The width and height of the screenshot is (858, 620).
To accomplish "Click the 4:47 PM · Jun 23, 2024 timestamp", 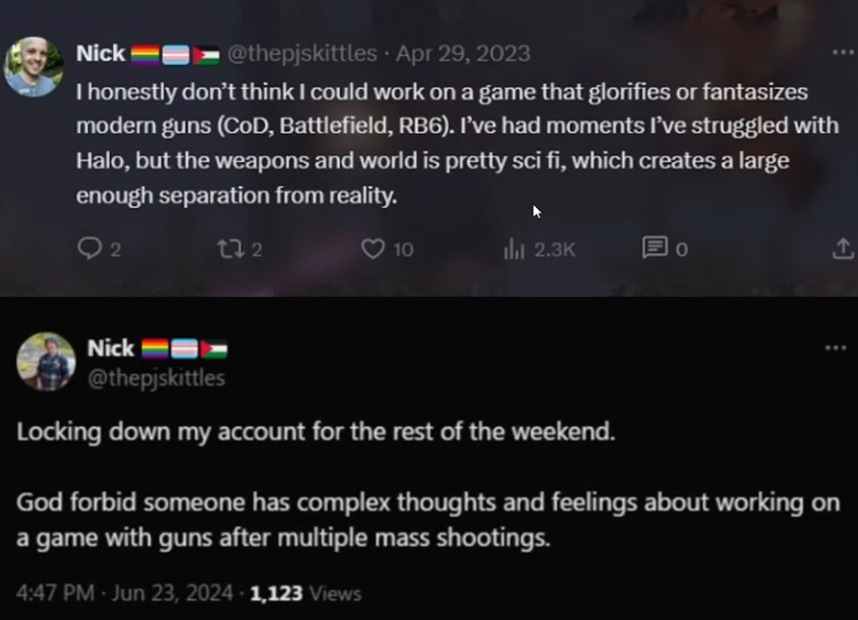I will [x=122, y=592].
